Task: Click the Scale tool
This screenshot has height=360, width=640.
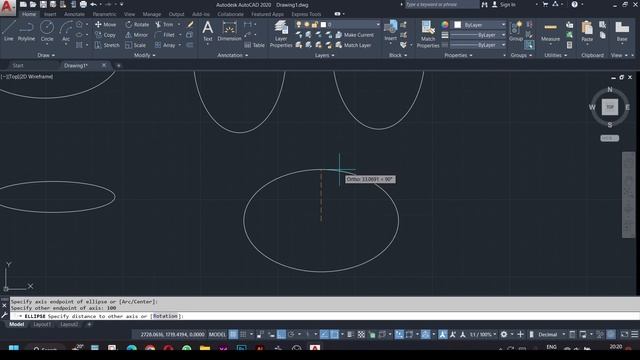Action: click(x=136, y=45)
